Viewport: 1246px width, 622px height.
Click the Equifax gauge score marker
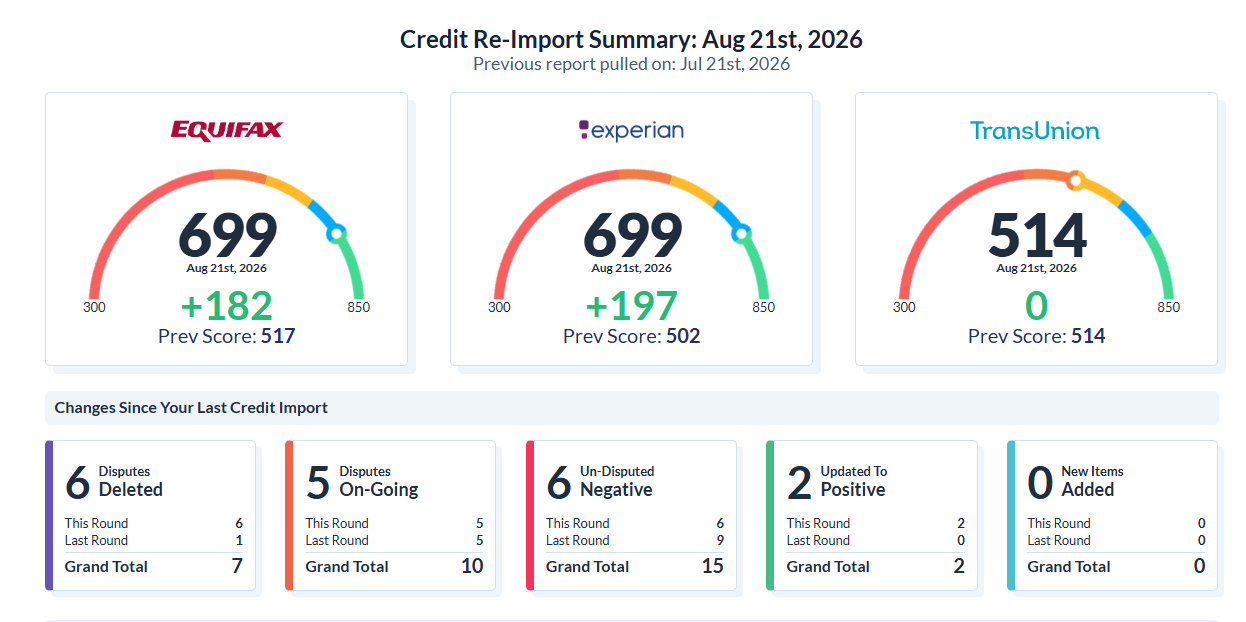pyautogui.click(x=336, y=233)
